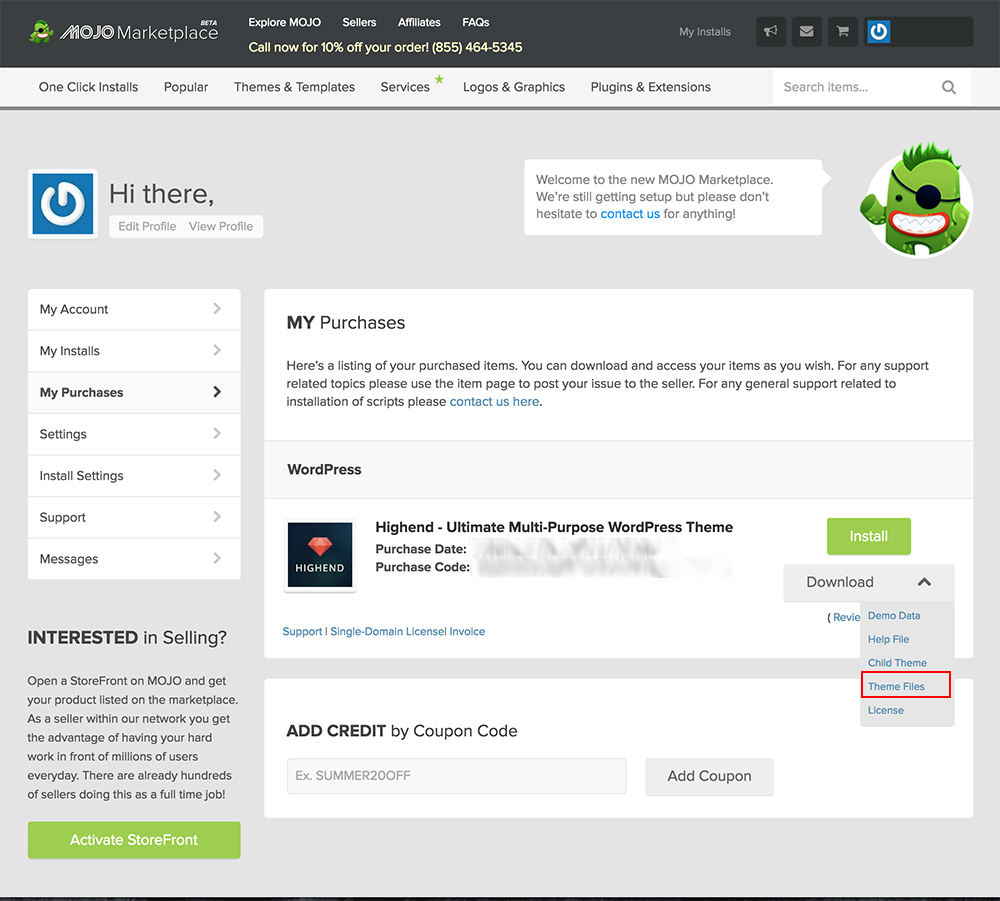
Task: Click the search magnifier icon
Action: pyautogui.click(x=948, y=87)
